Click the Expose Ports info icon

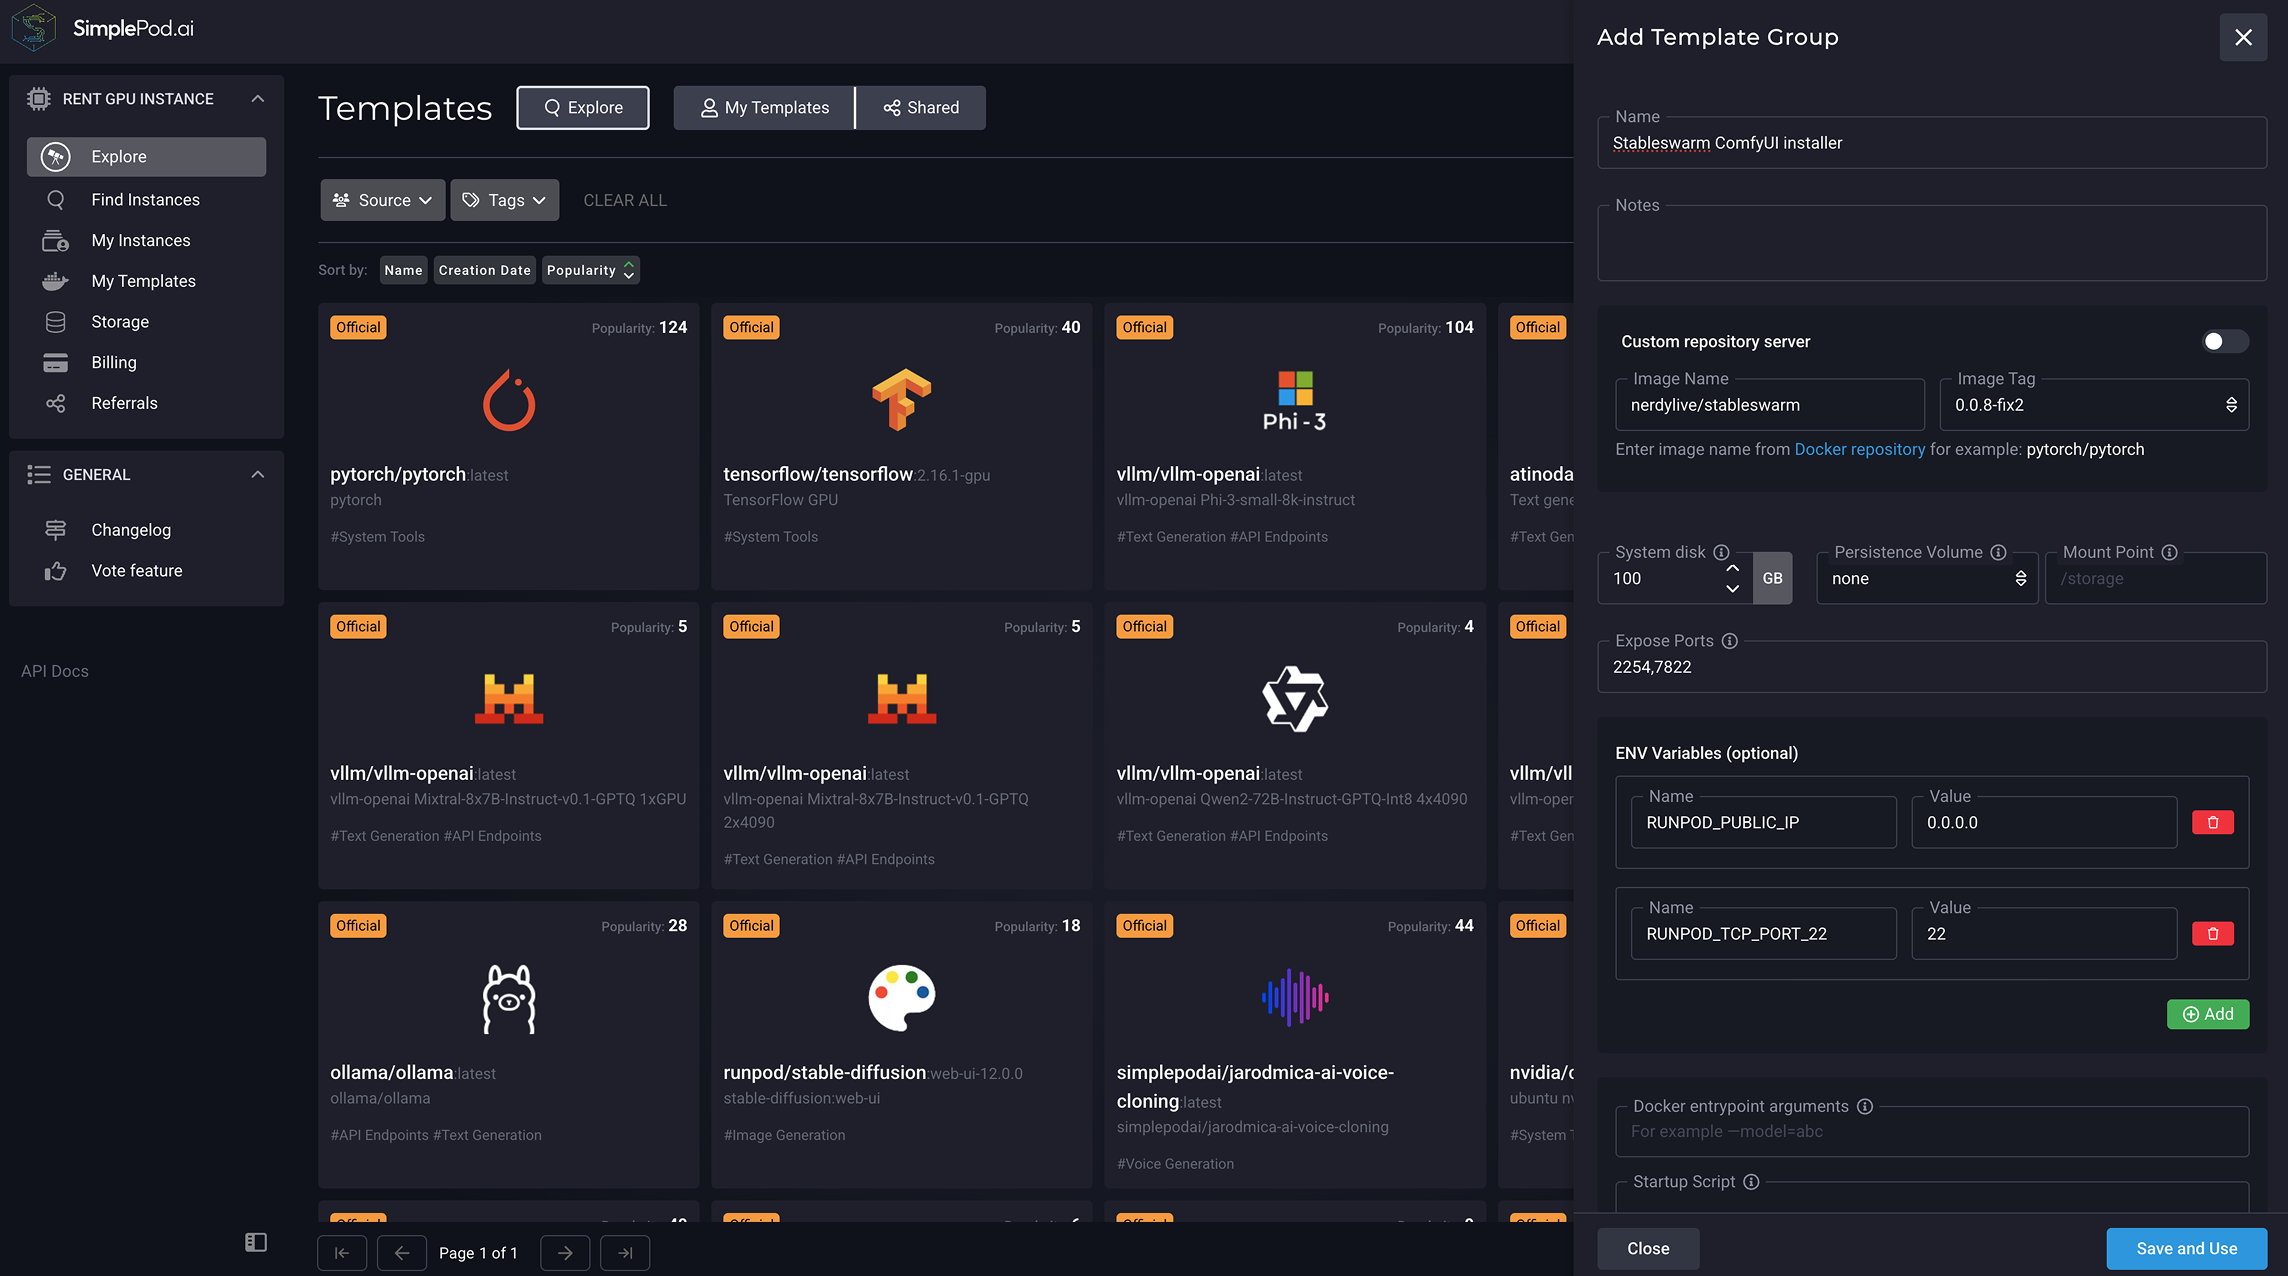[1729, 641]
